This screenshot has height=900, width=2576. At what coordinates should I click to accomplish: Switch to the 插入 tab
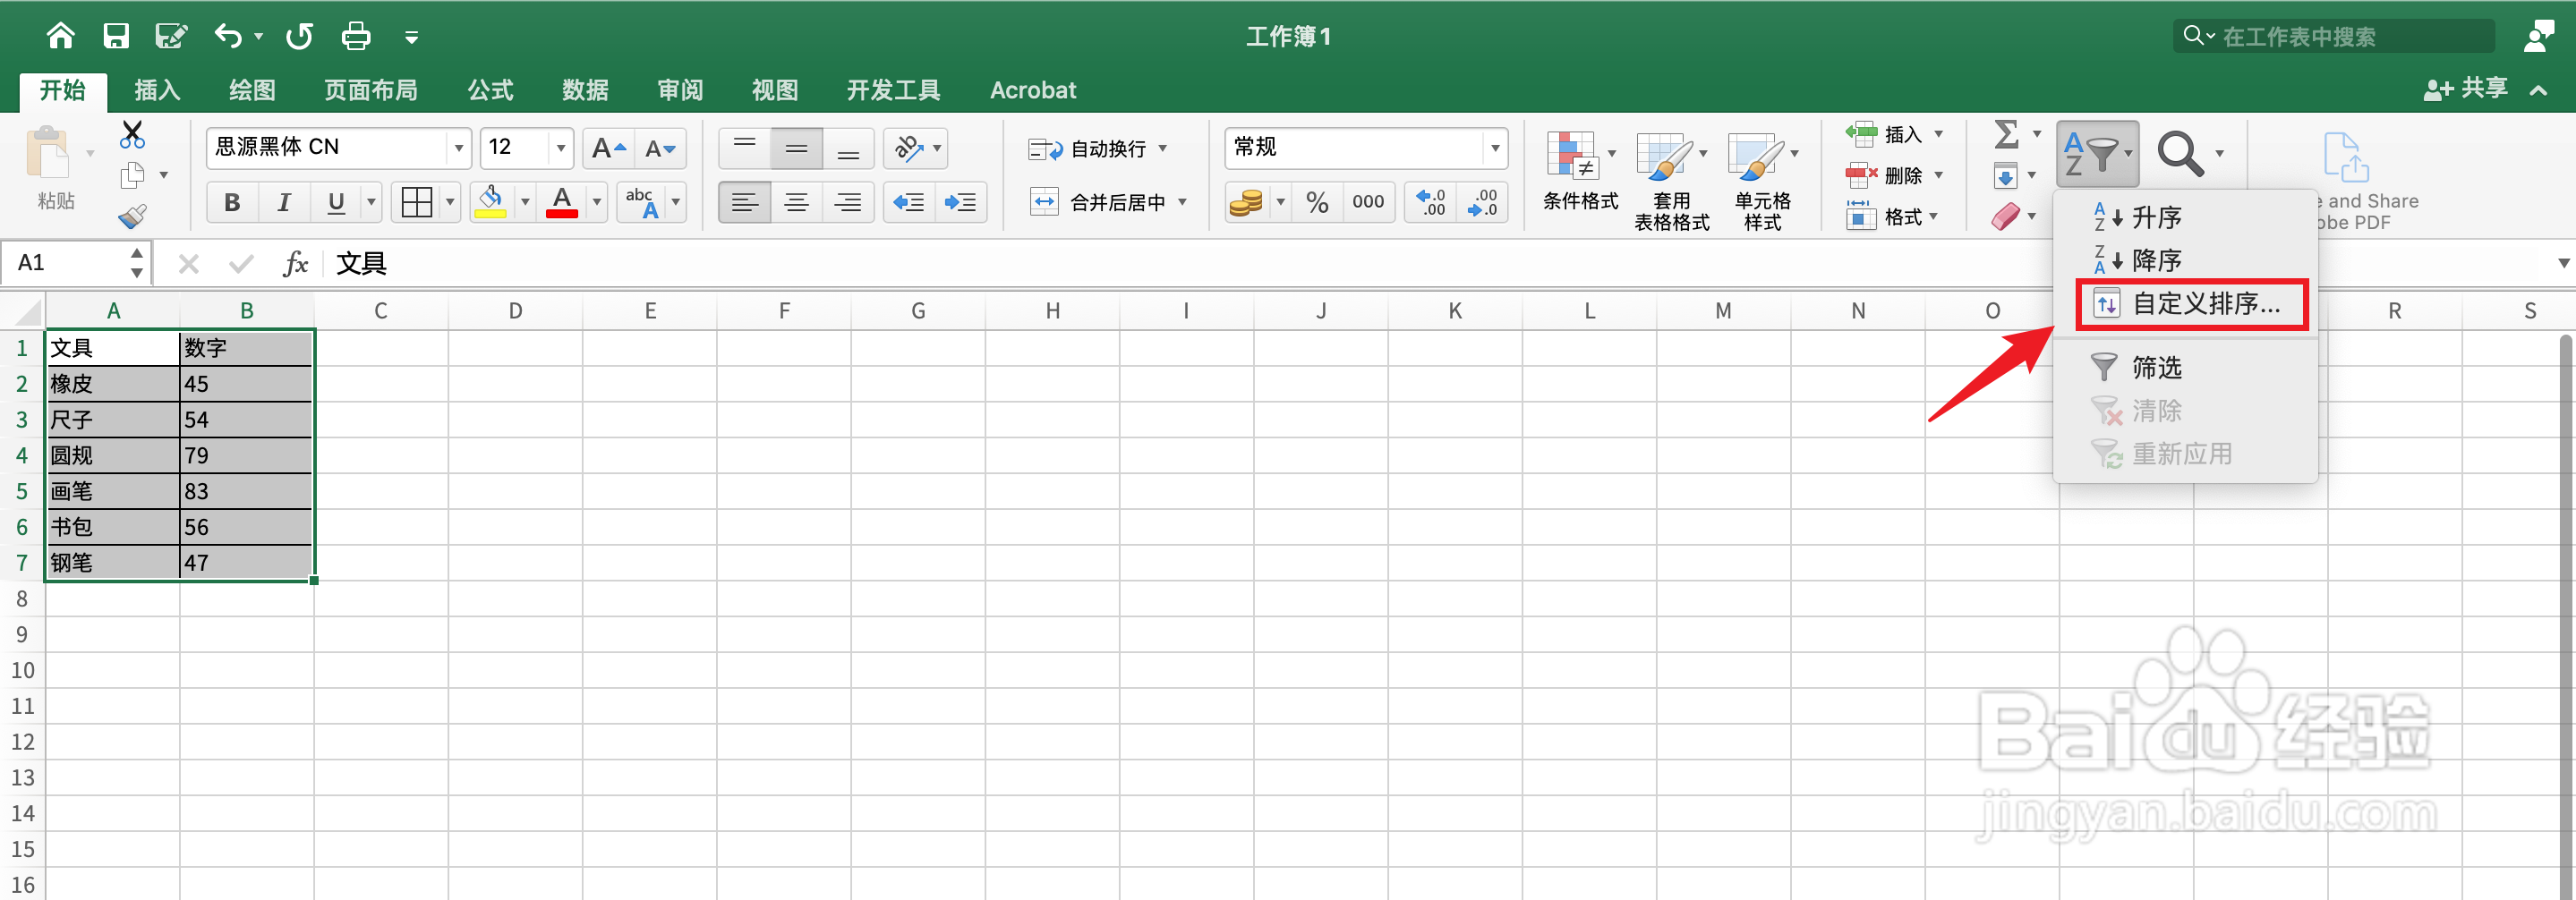[157, 90]
